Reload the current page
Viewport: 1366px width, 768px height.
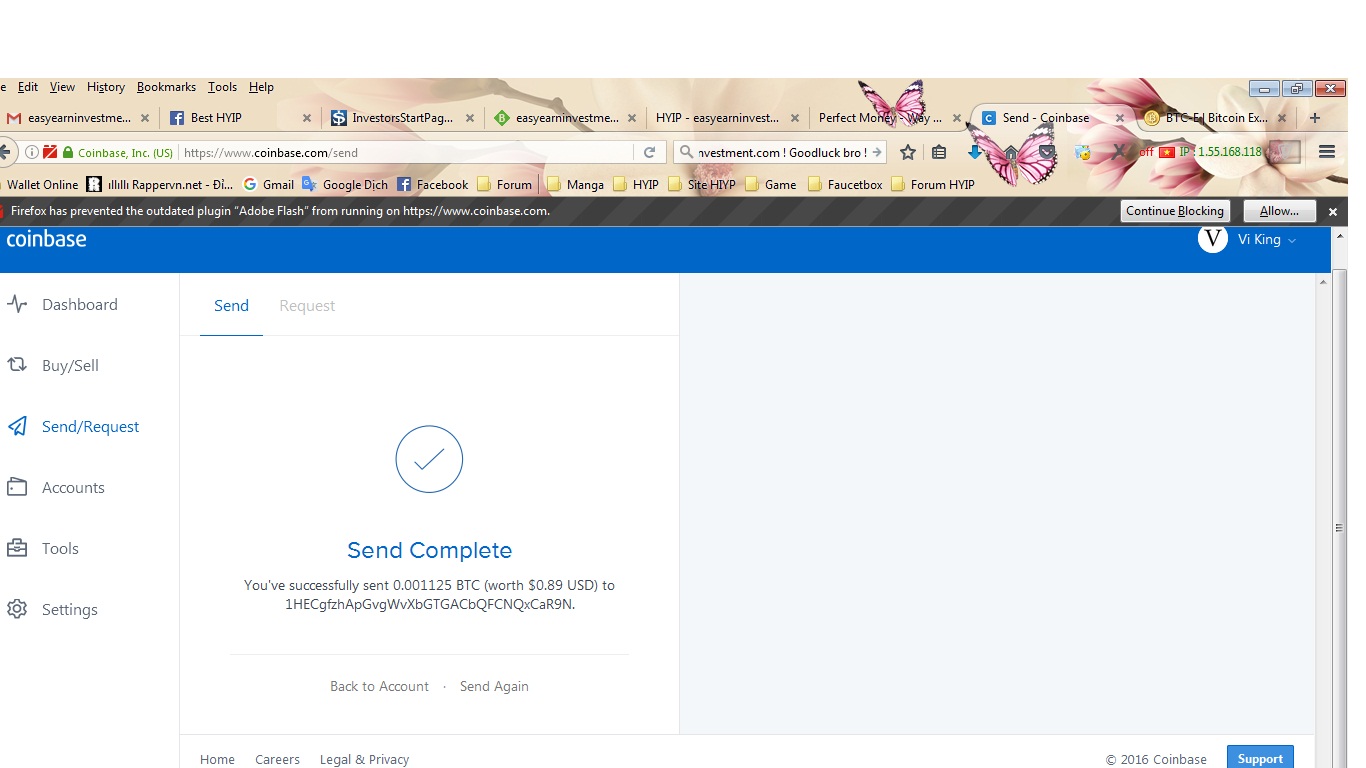point(649,153)
